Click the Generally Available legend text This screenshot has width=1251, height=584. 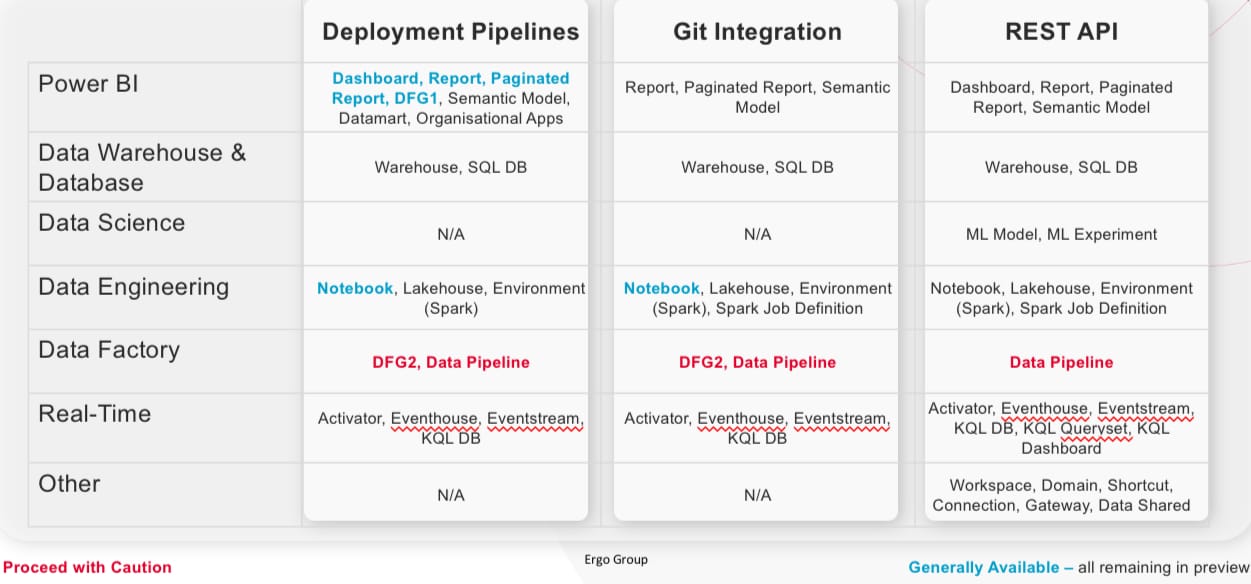click(x=984, y=567)
